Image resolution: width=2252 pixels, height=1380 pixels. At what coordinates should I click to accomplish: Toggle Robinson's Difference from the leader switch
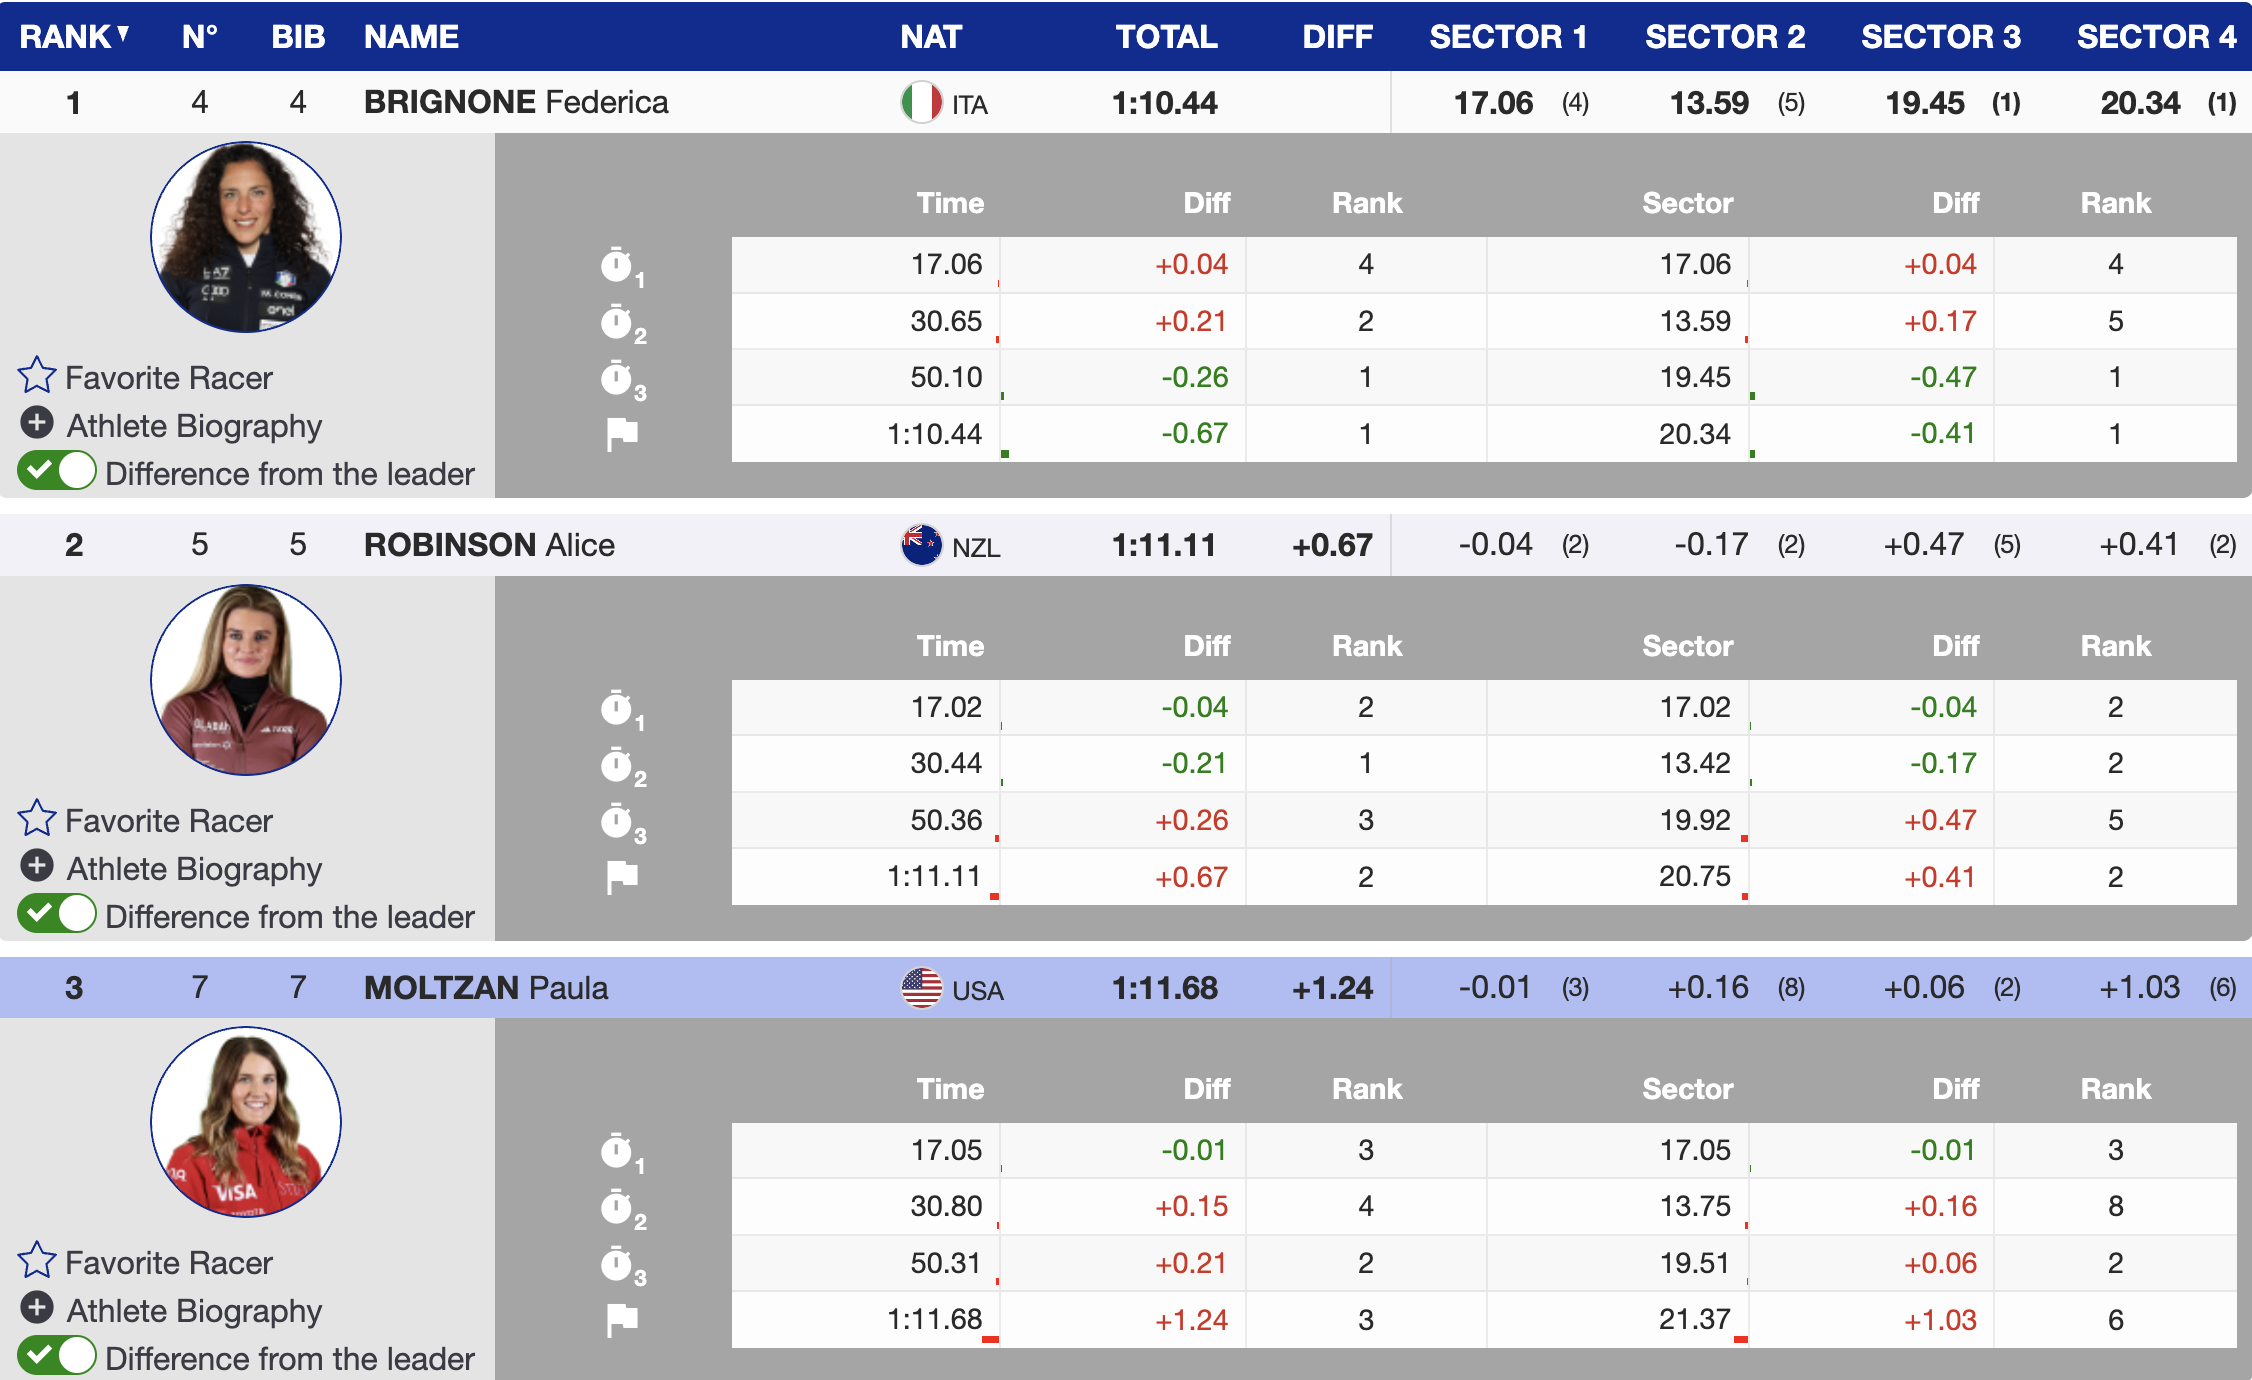tap(57, 914)
